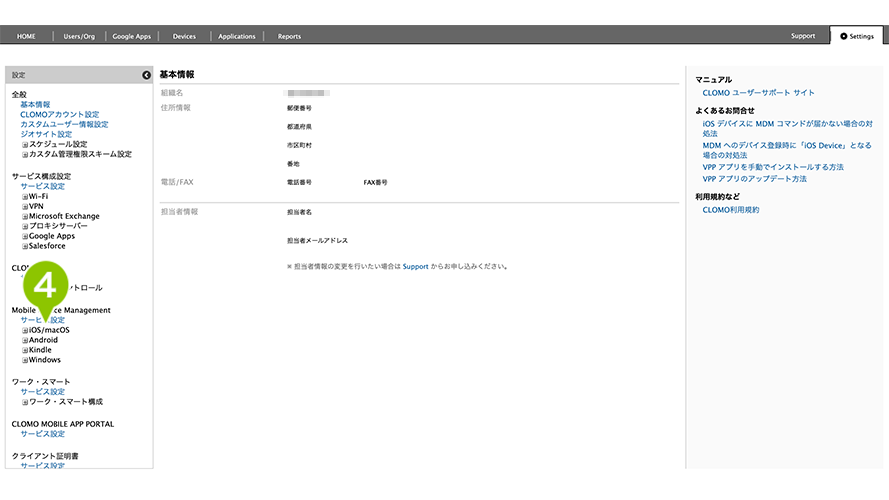Screen dimensions: 889x500
Task: Click the マニュアル heading
Action: pos(713,80)
